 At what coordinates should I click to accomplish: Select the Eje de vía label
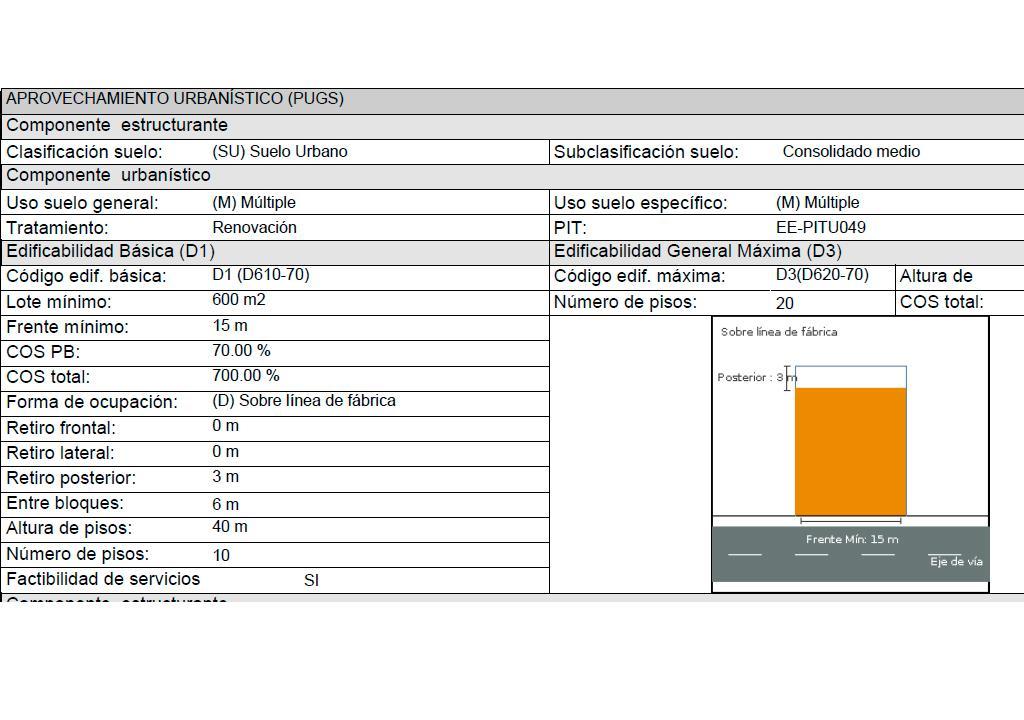tap(956, 561)
